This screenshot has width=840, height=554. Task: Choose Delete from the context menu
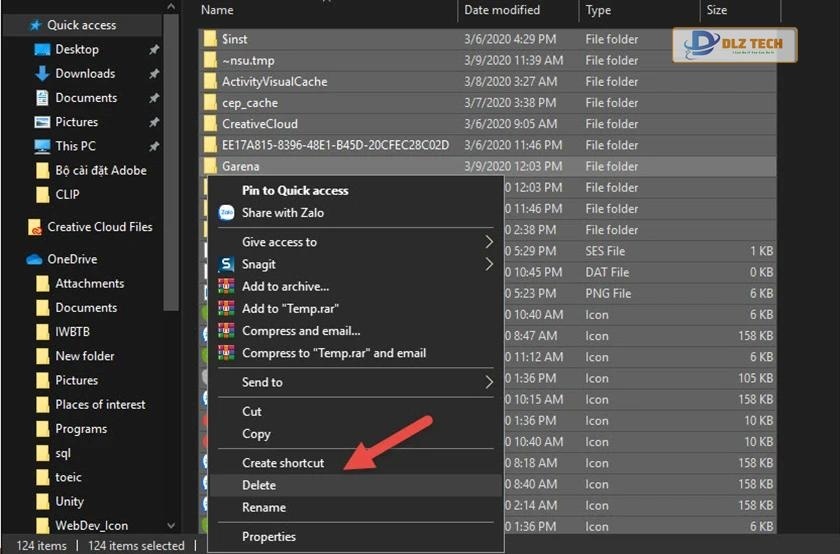point(259,485)
